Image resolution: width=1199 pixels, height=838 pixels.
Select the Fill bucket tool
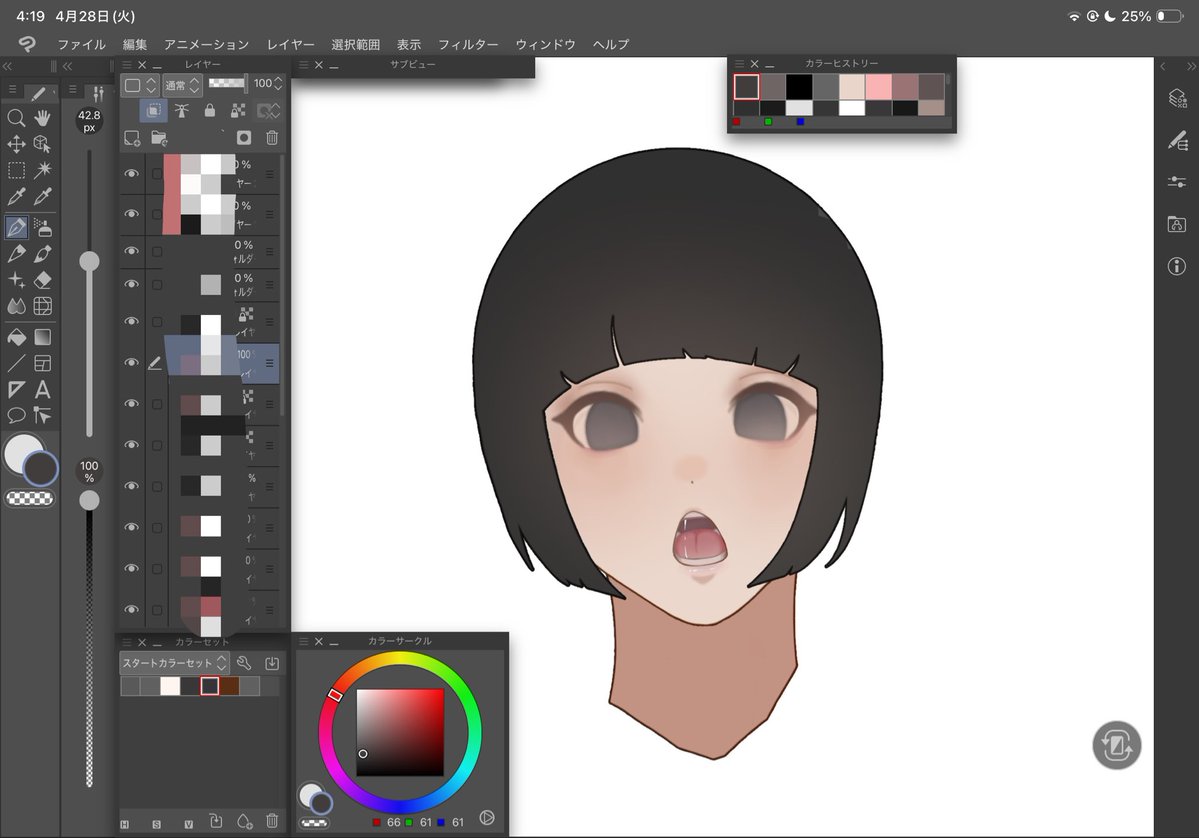click(16, 337)
